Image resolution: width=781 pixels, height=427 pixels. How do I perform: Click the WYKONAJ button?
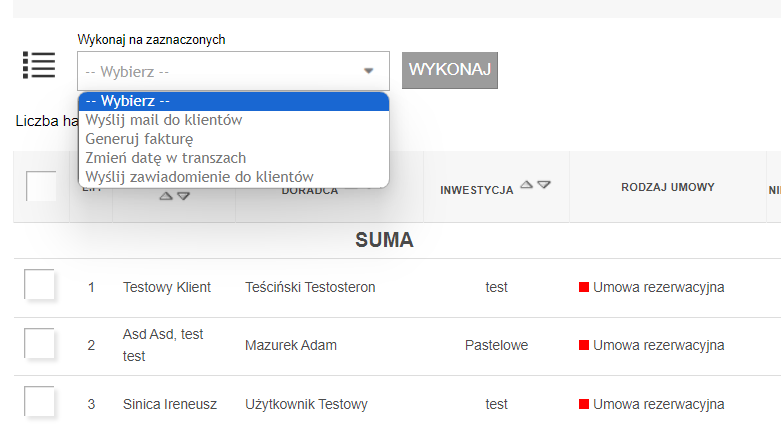click(450, 70)
